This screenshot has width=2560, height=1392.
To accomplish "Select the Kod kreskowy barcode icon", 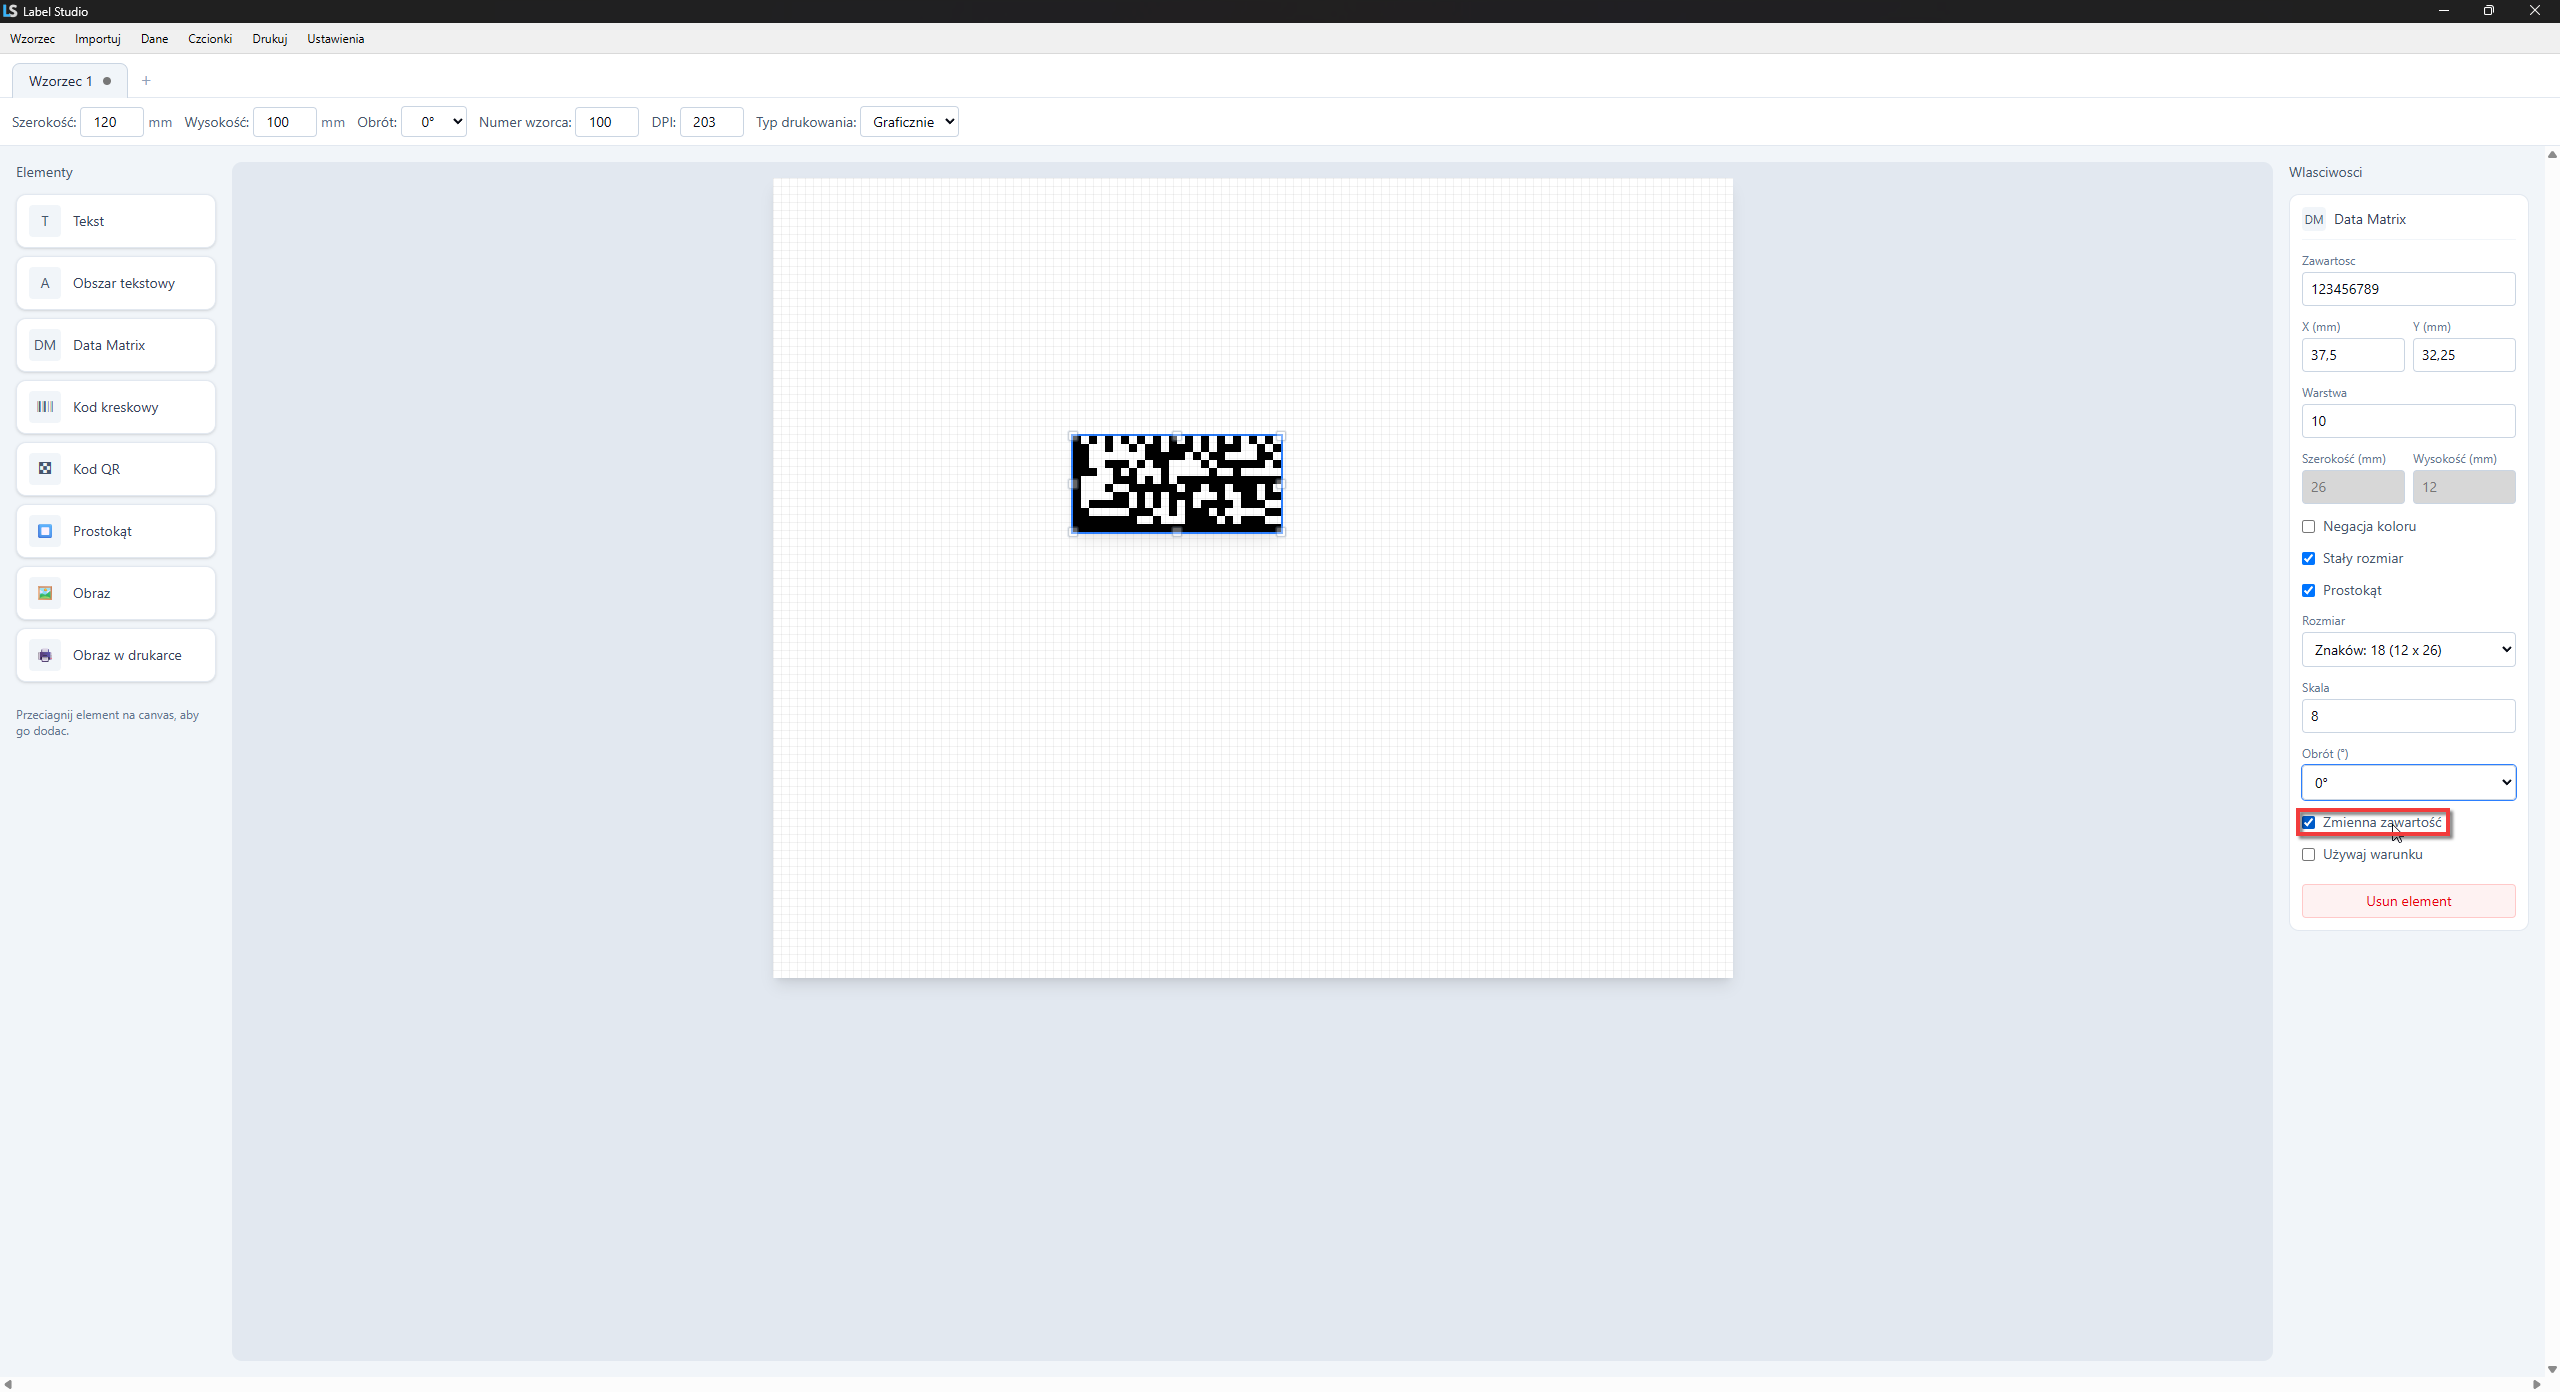I will [x=45, y=407].
